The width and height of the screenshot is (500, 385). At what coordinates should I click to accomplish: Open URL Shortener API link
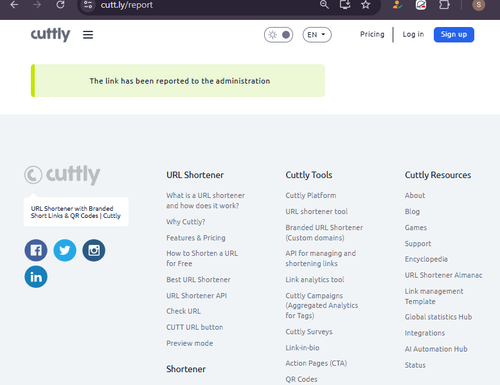(x=197, y=295)
